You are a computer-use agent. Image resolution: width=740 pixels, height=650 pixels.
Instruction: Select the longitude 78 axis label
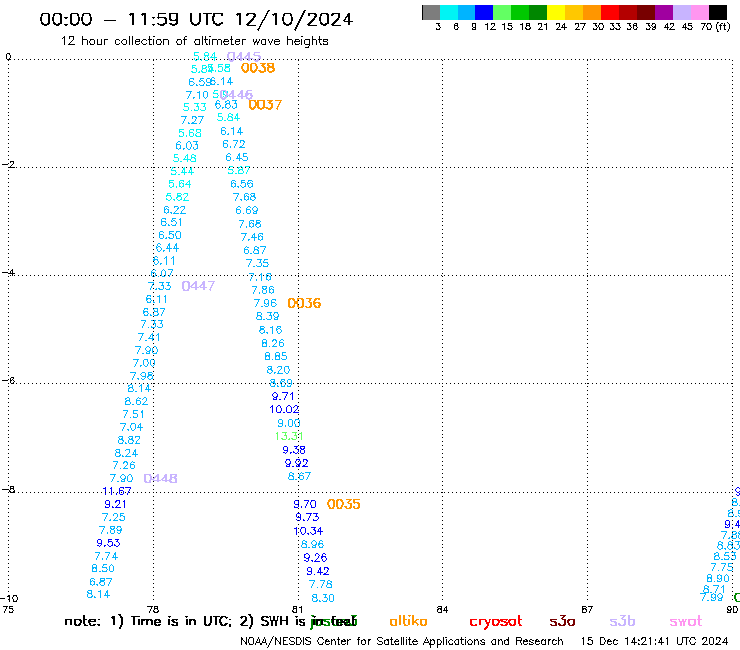coord(153,609)
